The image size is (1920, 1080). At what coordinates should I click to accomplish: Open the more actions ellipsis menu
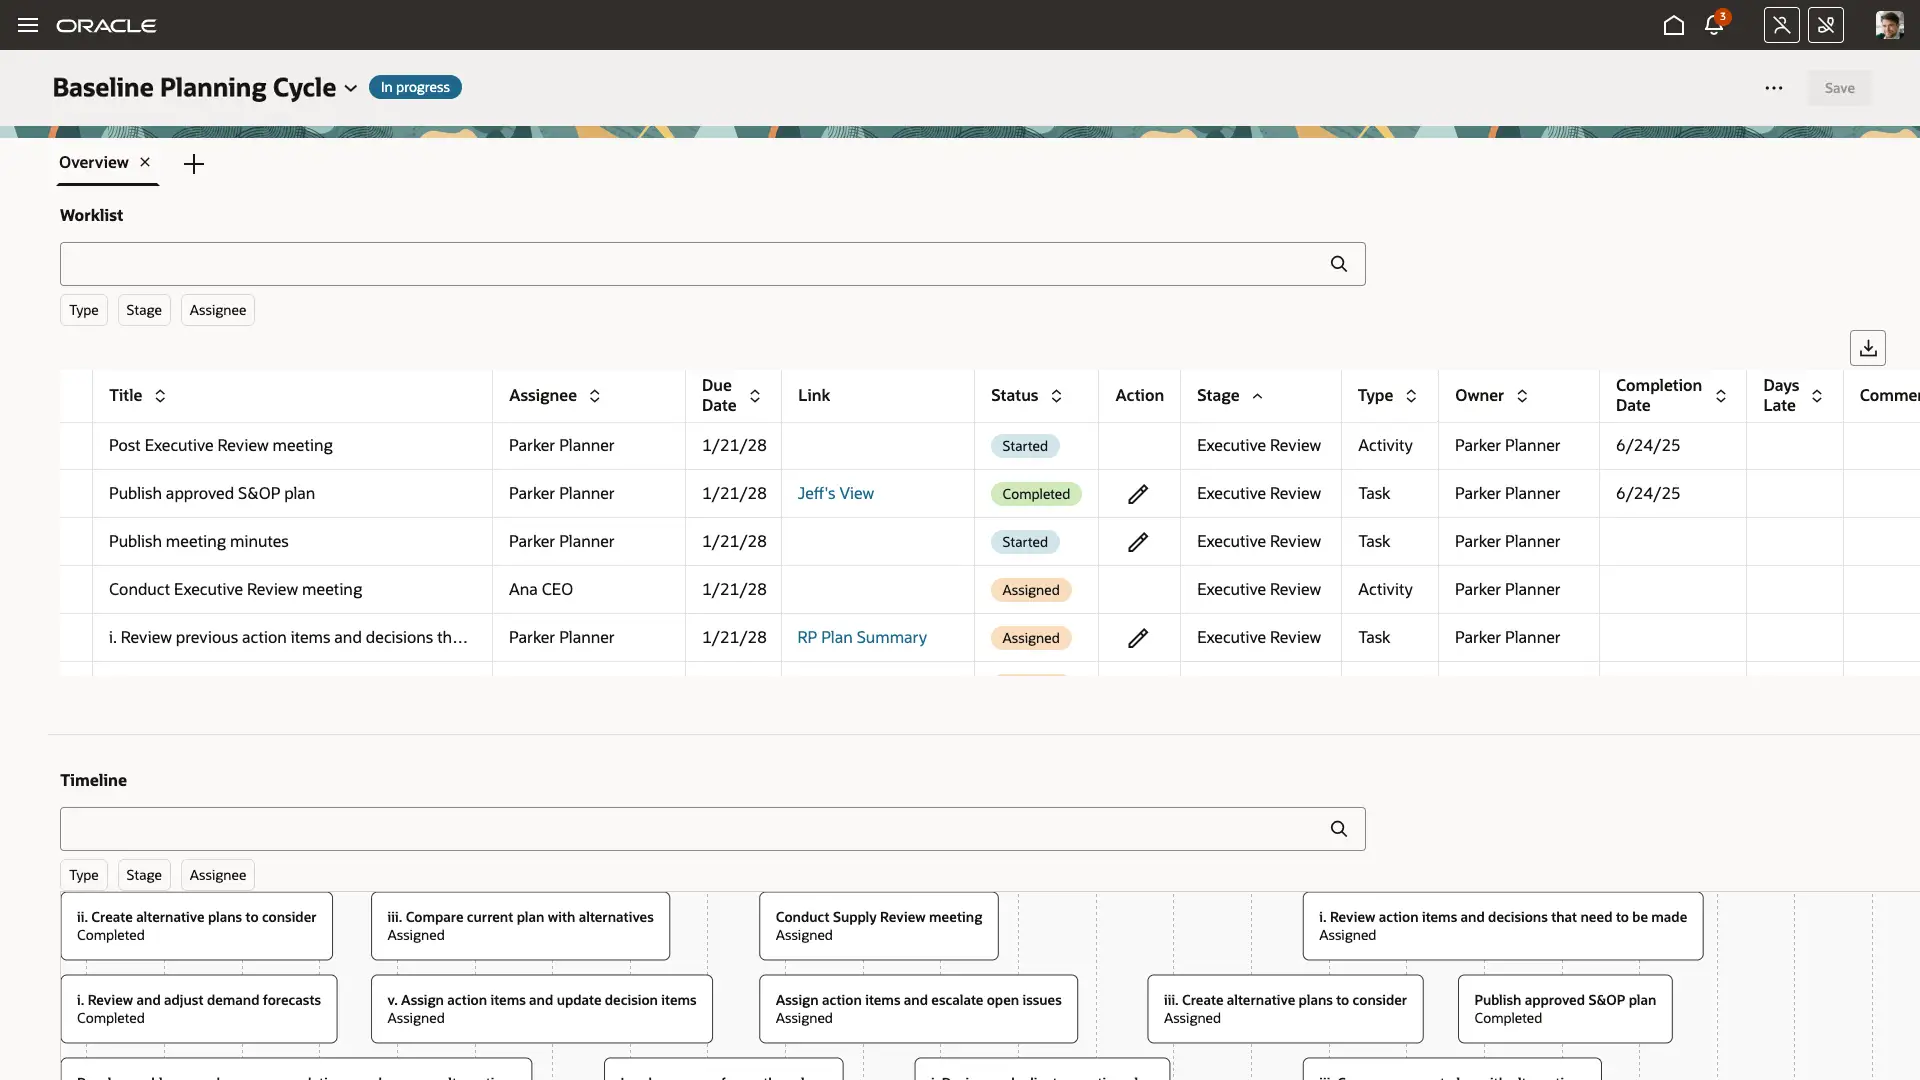1774,88
